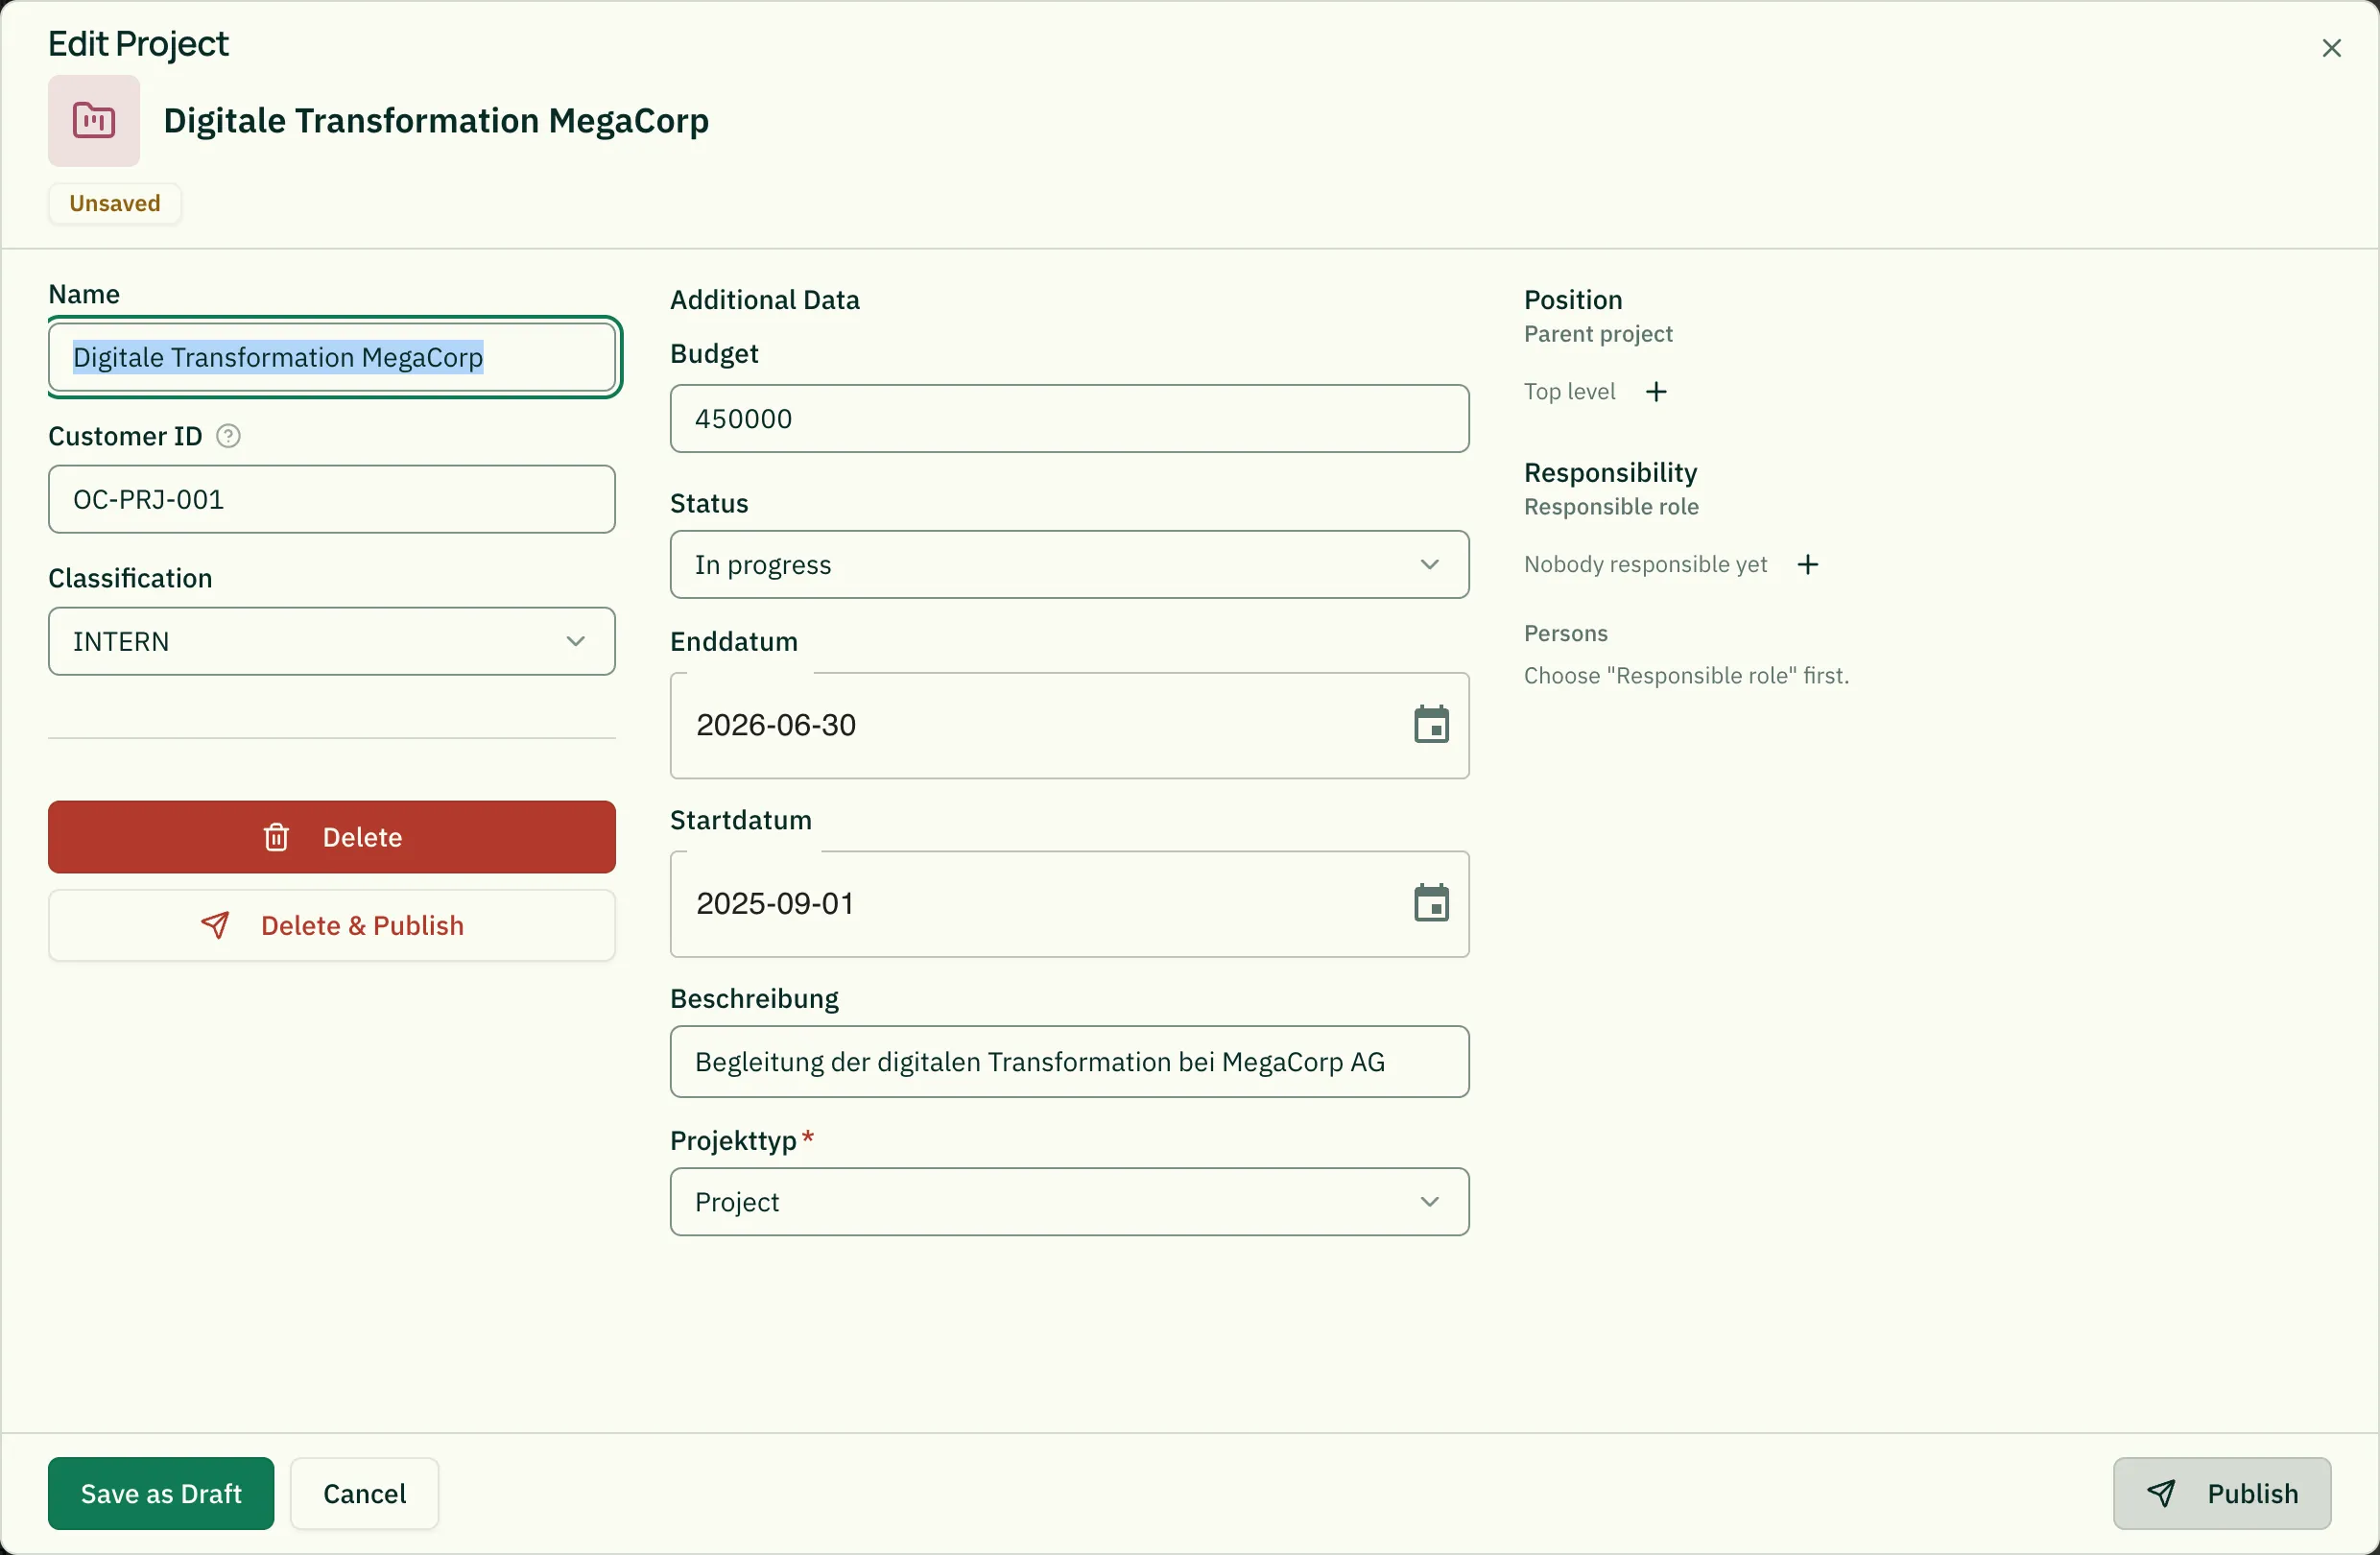Click the Budget field with 450000
Viewport: 2380px width, 1555px height.
click(x=1069, y=418)
